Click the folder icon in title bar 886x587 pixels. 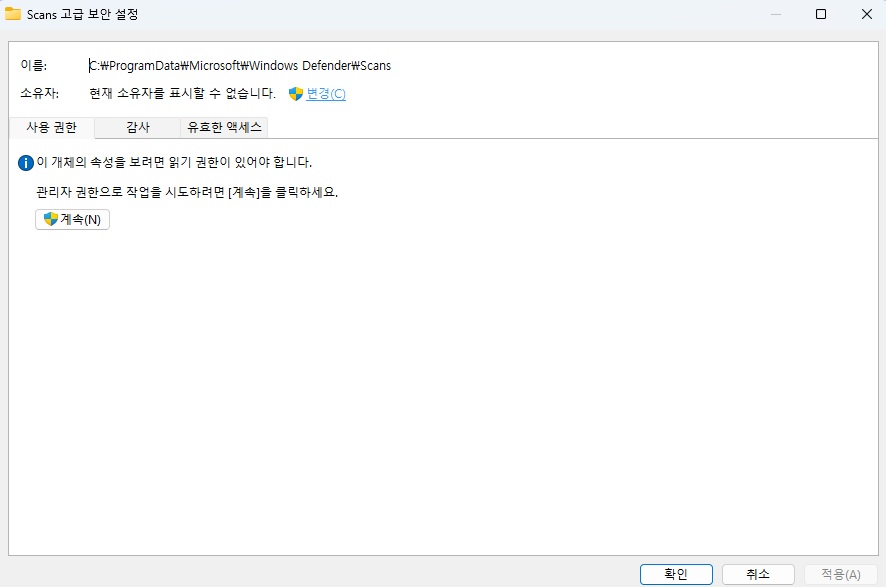pyautogui.click(x=13, y=14)
